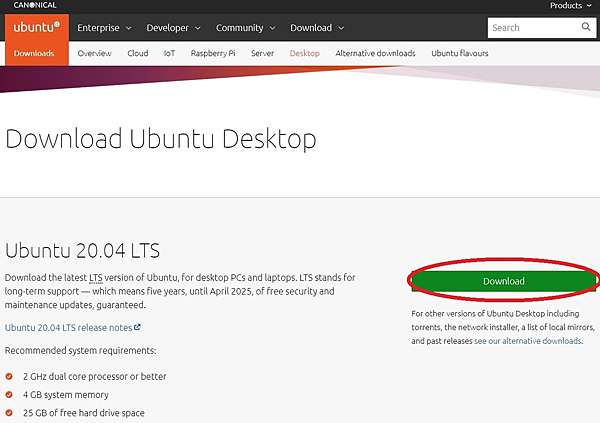Go to the Cloud tab
Viewport: 600px width, 423px height.
(x=138, y=53)
